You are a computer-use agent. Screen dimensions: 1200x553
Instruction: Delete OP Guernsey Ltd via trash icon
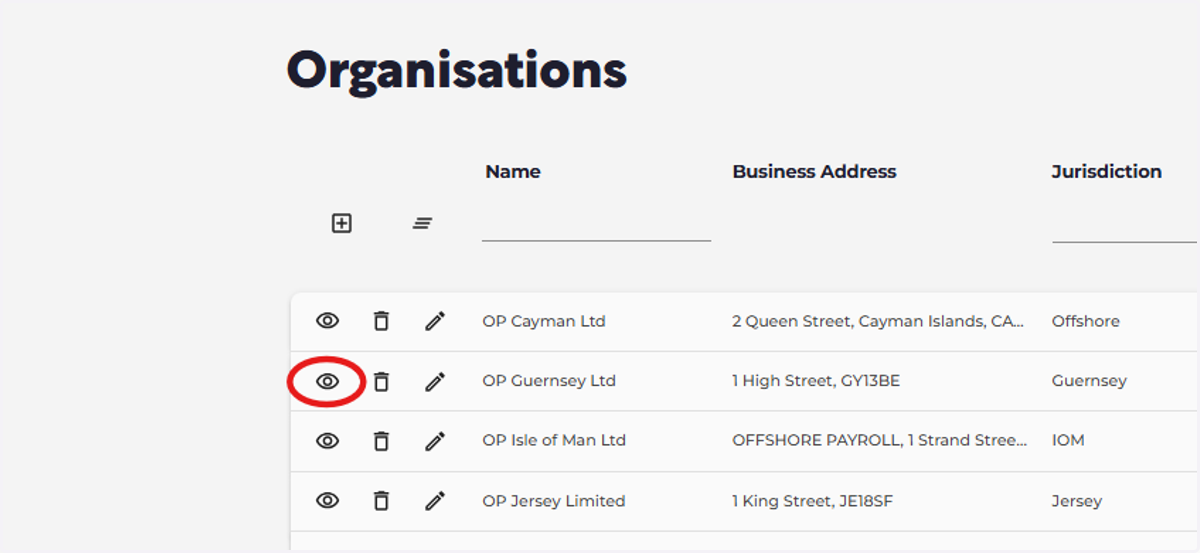point(381,381)
